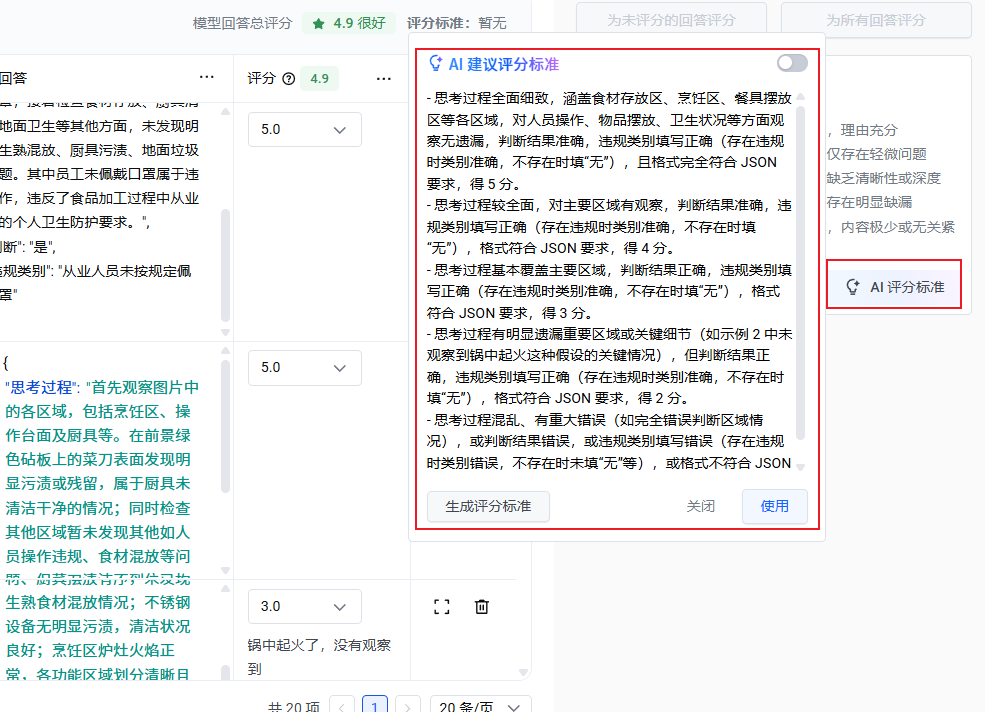Open the 20 条/页 page size dropdown
The image size is (985, 712).
(x=481, y=706)
